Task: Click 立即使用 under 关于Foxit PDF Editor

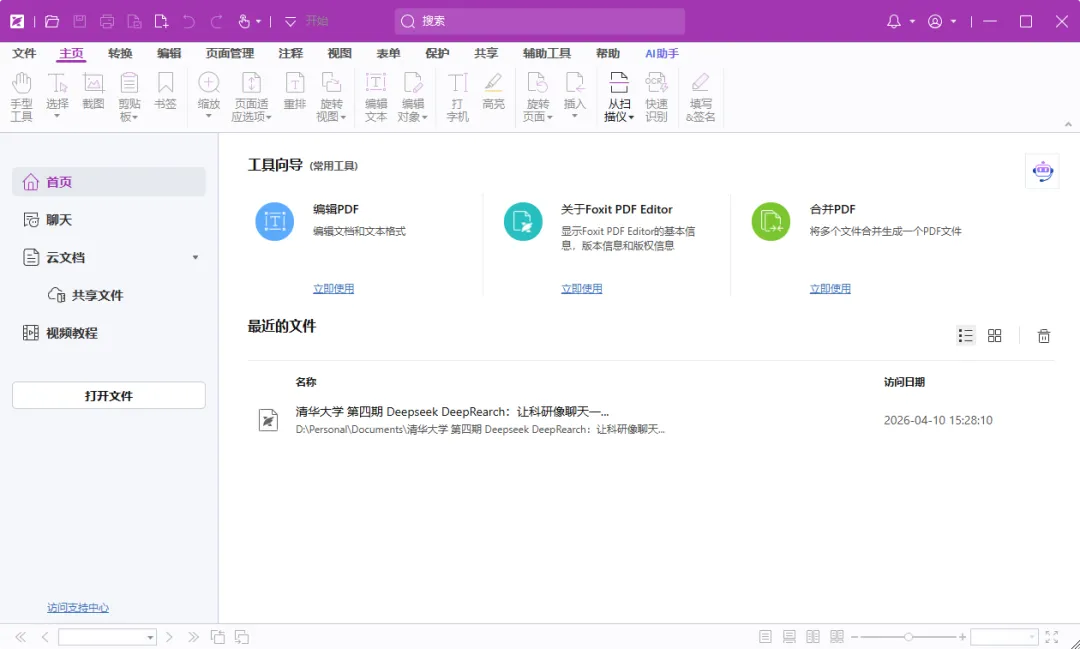Action: coord(581,289)
